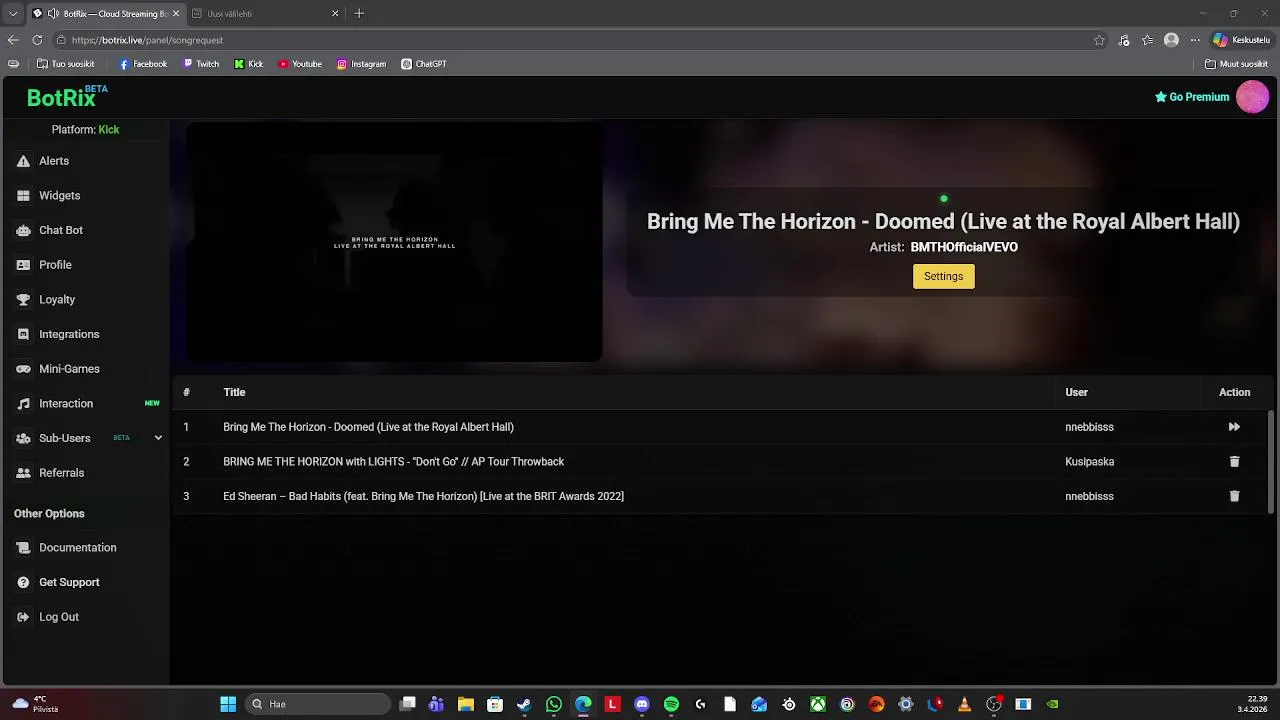Open the pink user avatar menu
Viewport: 1280px width, 720px height.
click(x=1252, y=97)
